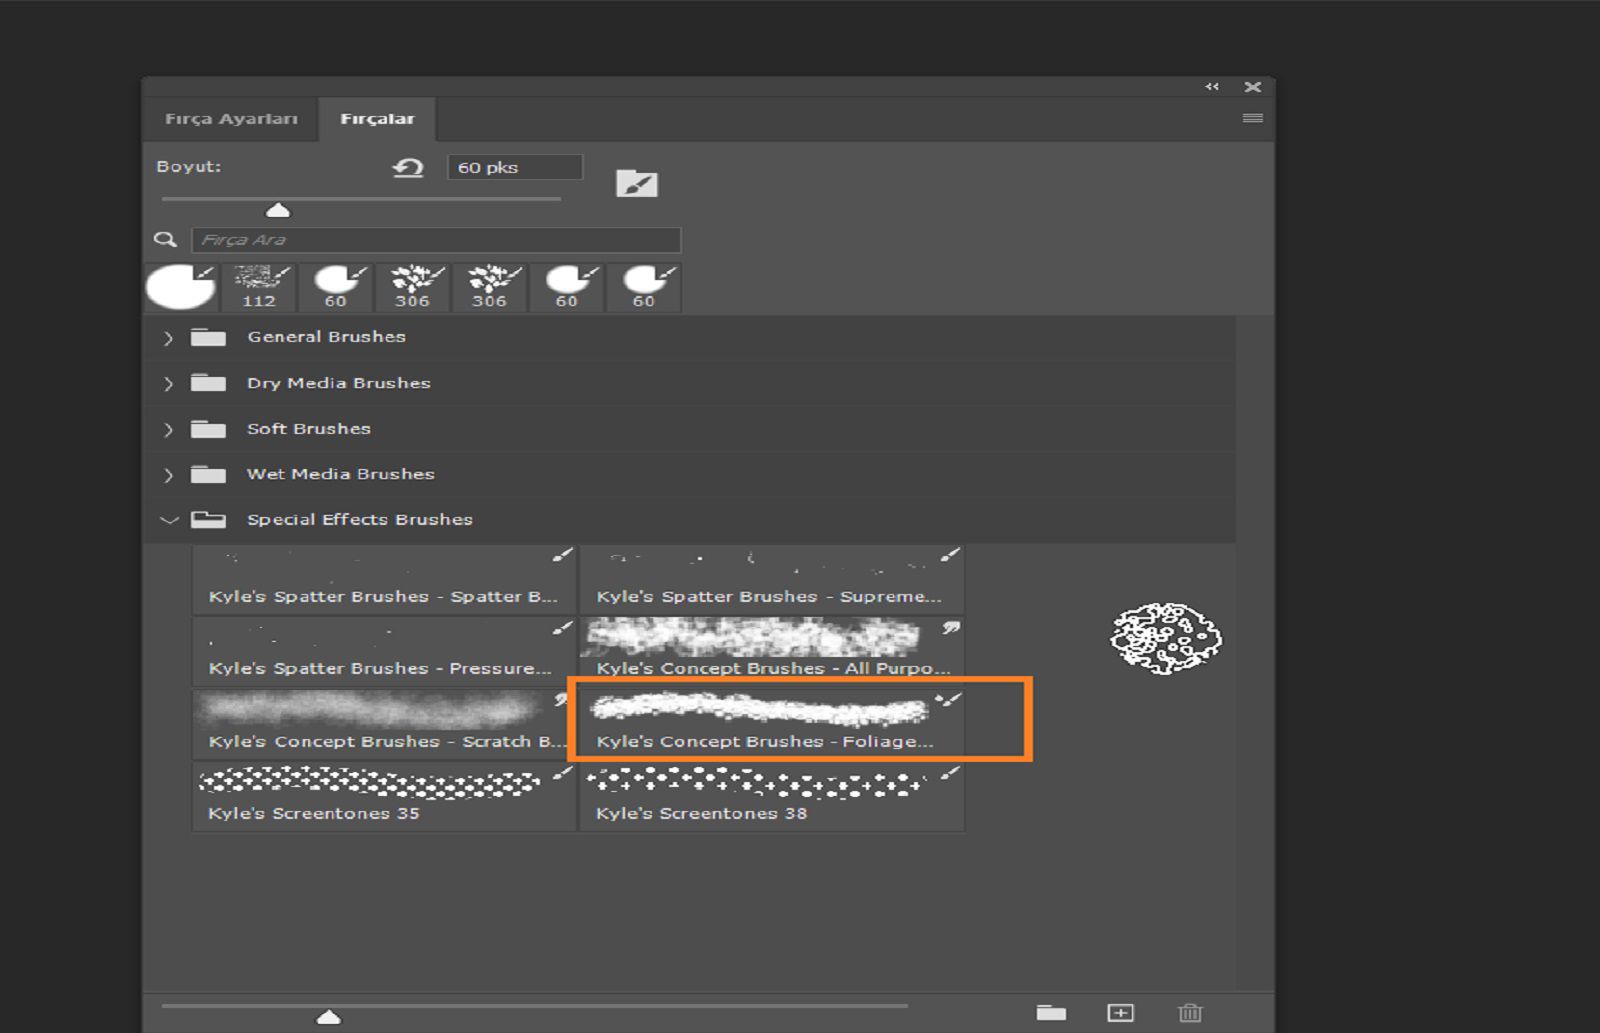This screenshot has width=1600, height=1033.
Task: Select the Kyle's Screentones 38 brush
Action: pos(772,797)
